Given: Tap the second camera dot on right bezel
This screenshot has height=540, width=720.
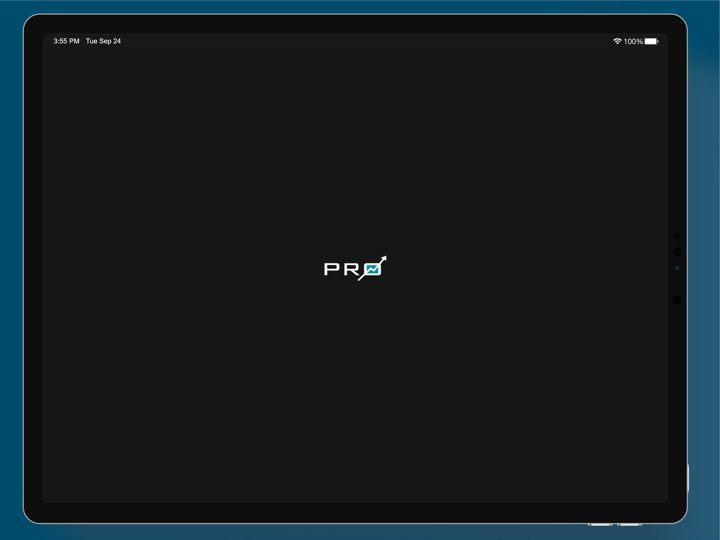Looking at the screenshot, I should coord(677,252).
